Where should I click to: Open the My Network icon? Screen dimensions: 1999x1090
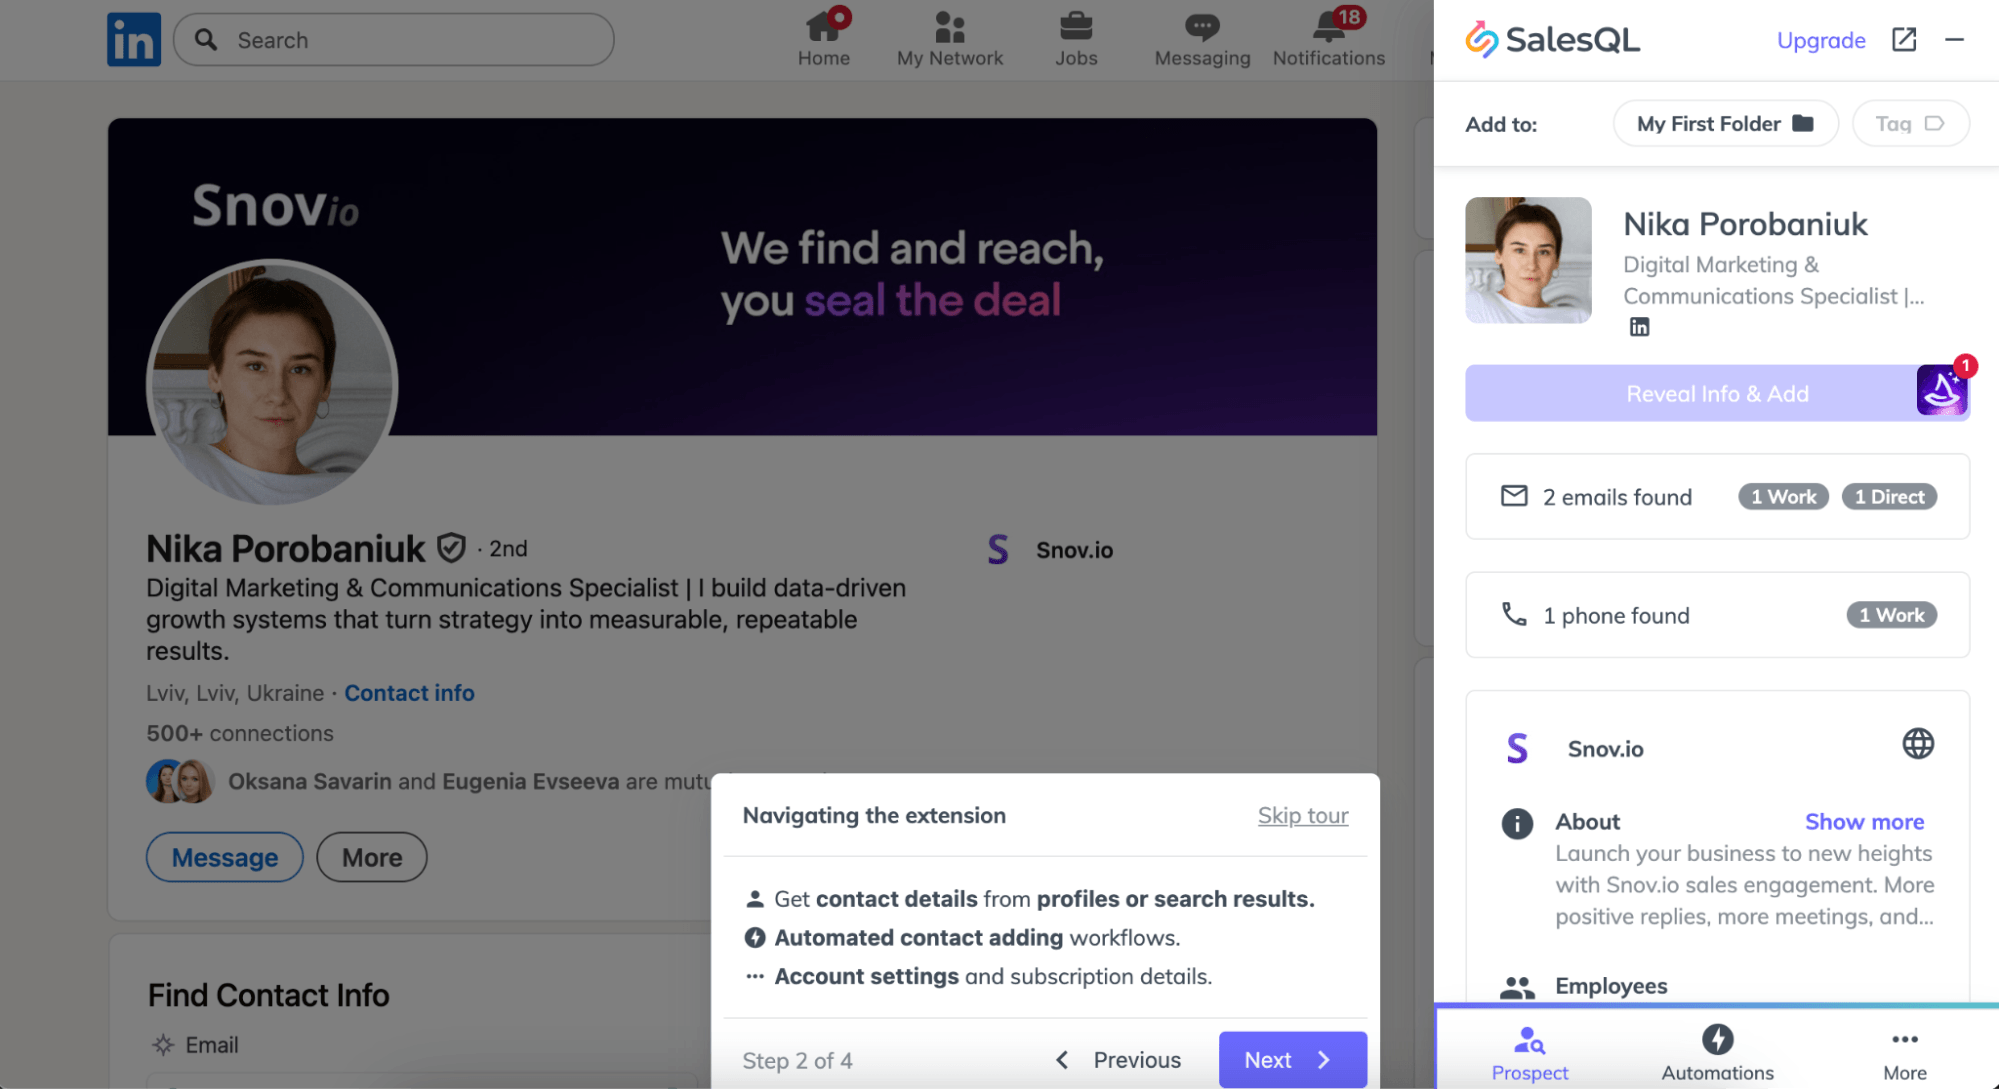(x=949, y=27)
